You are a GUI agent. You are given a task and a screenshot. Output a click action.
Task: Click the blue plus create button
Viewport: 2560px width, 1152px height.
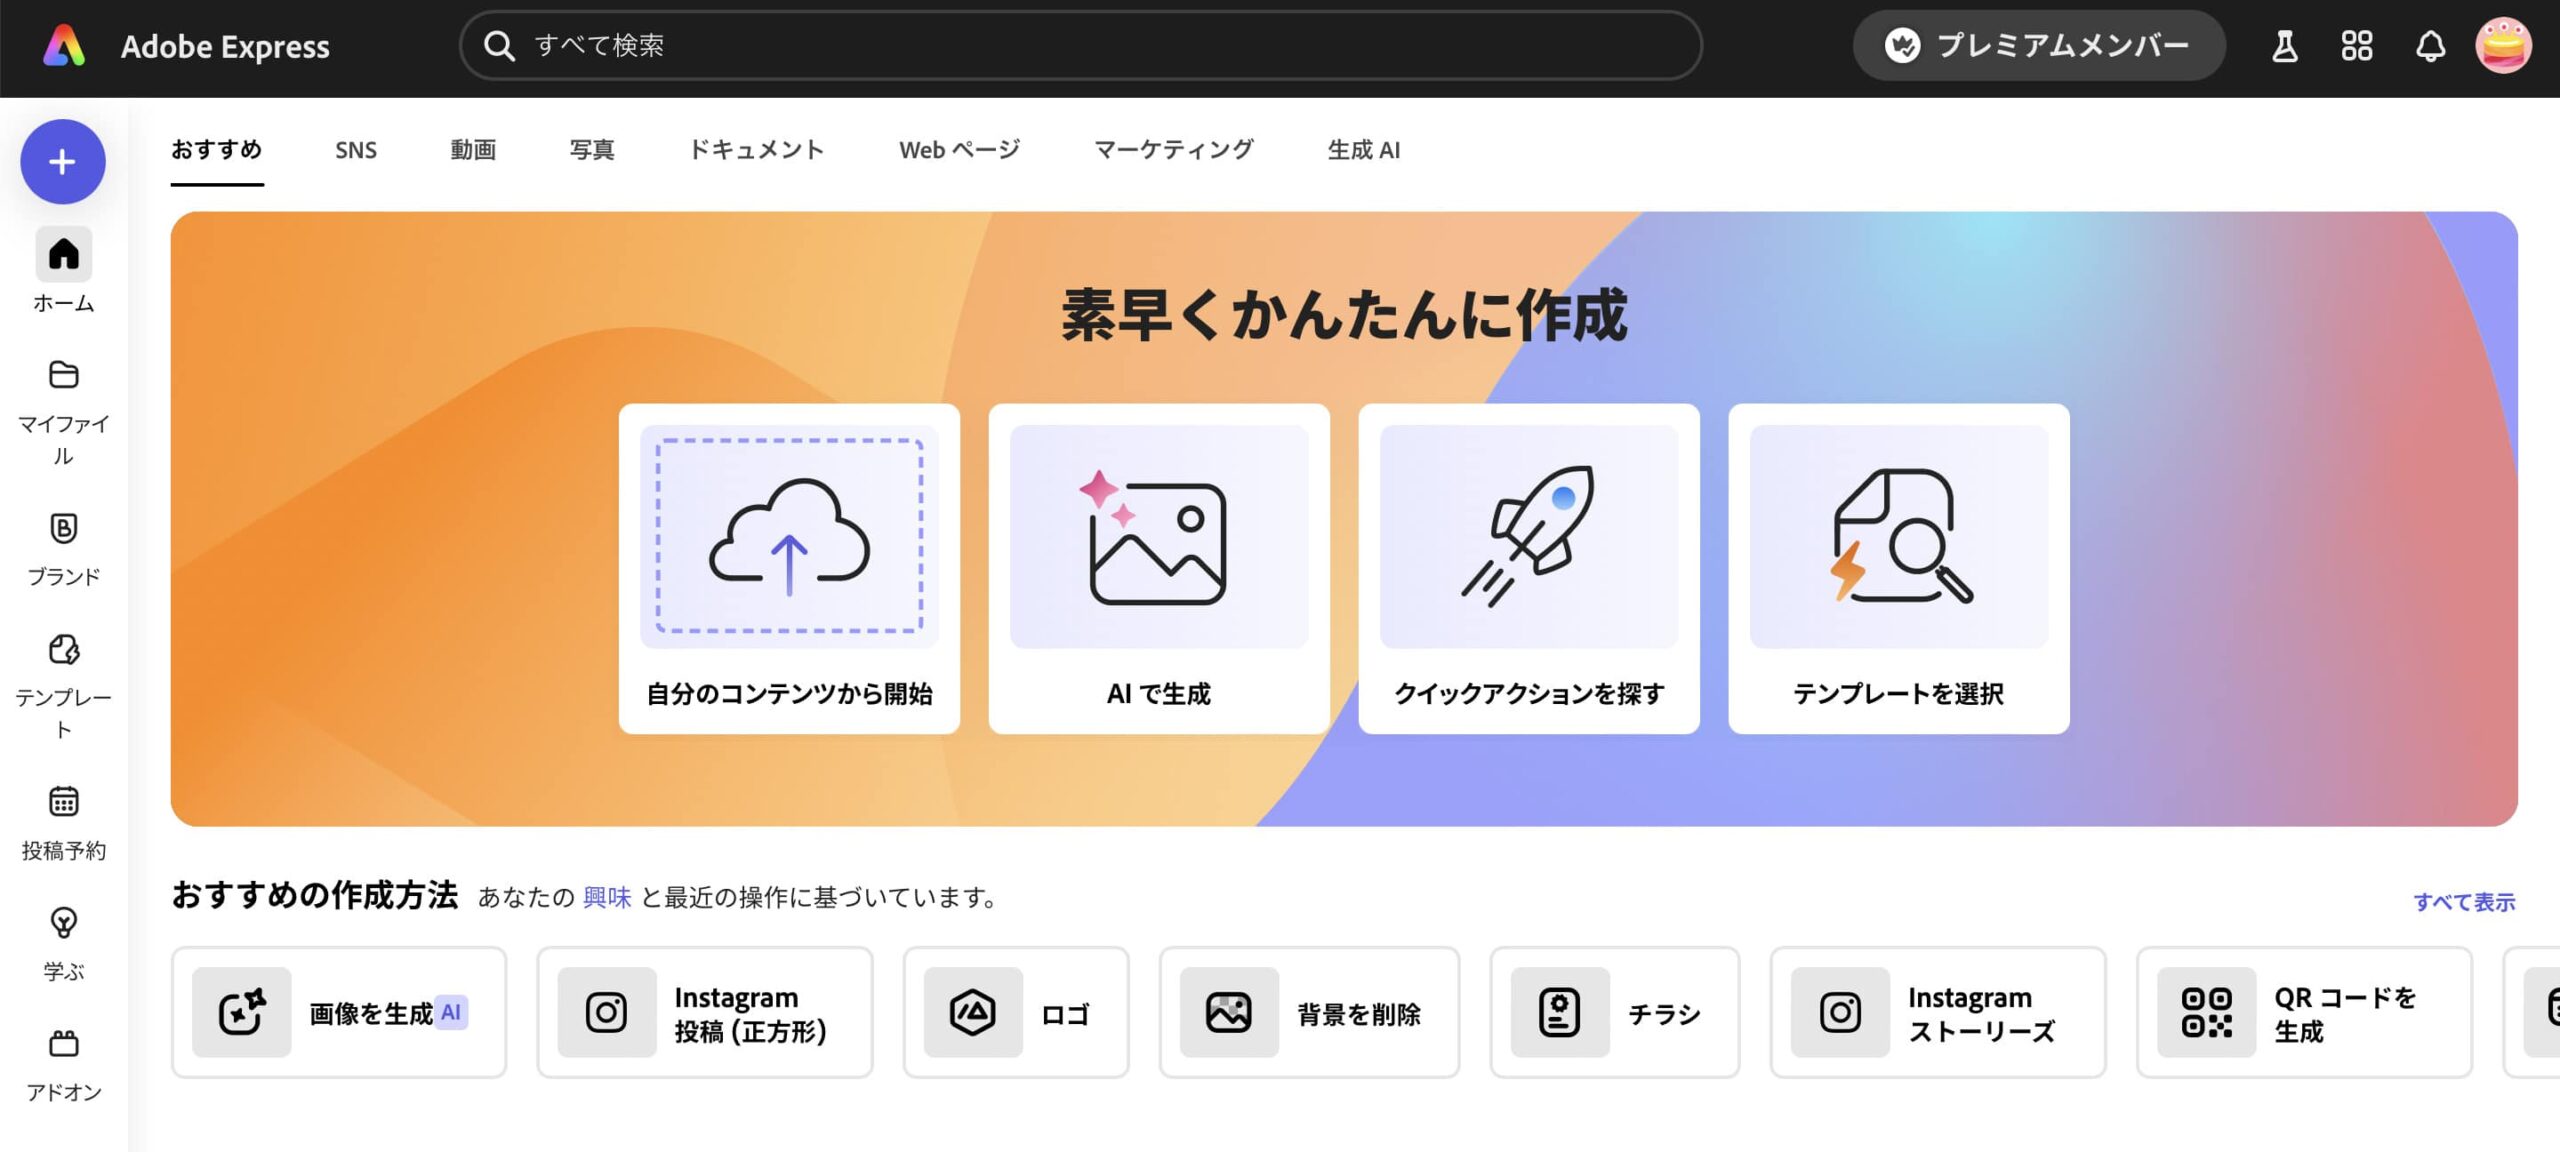tap(63, 162)
